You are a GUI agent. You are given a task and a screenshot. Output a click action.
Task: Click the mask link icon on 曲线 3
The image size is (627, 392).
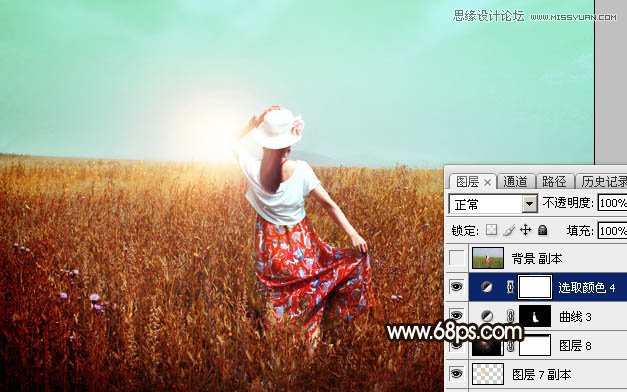[510, 316]
